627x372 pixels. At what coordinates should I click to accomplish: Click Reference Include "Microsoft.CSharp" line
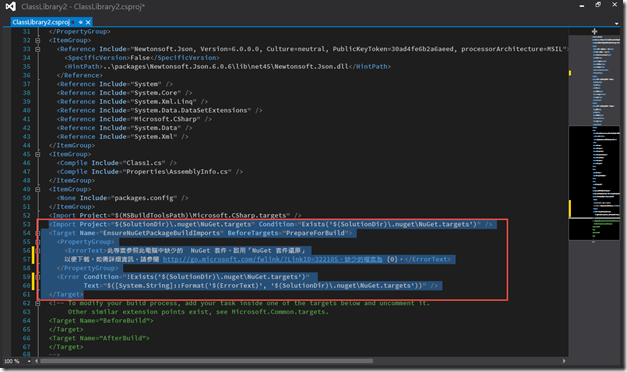click(134, 119)
